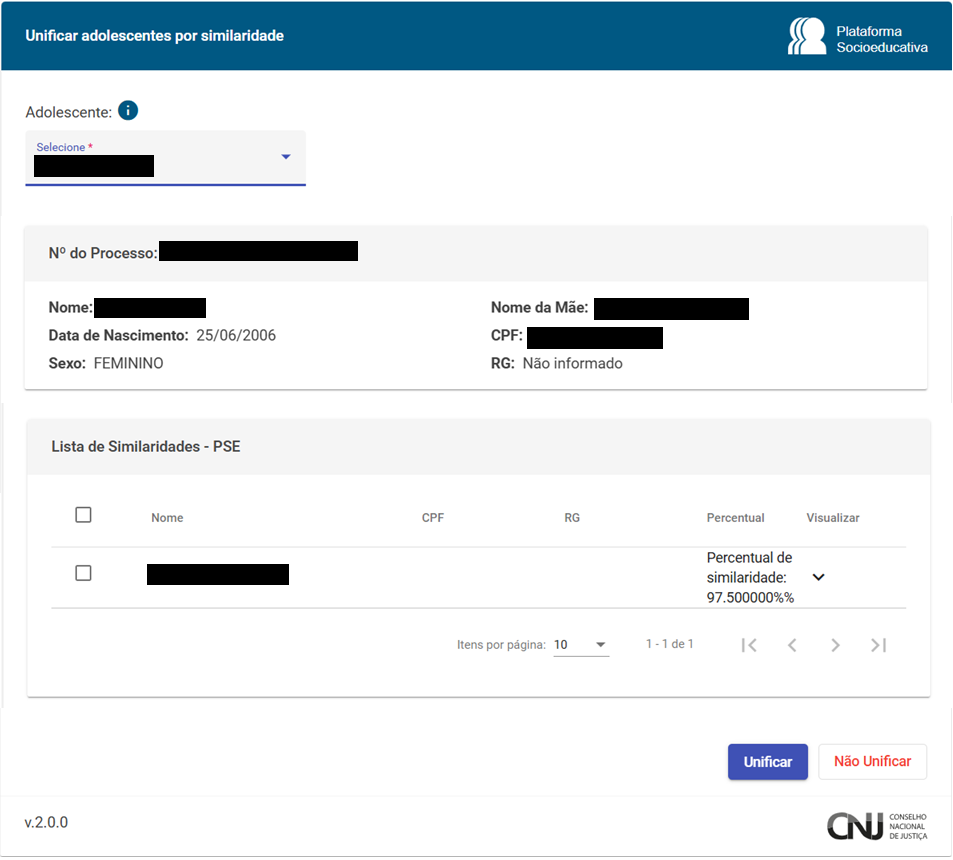The height and width of the screenshot is (860, 953).
Task: Click the CPF column header
Action: [x=433, y=518]
